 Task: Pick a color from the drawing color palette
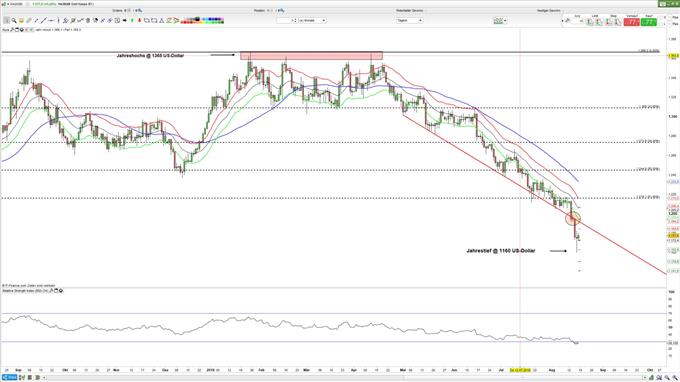202,20
